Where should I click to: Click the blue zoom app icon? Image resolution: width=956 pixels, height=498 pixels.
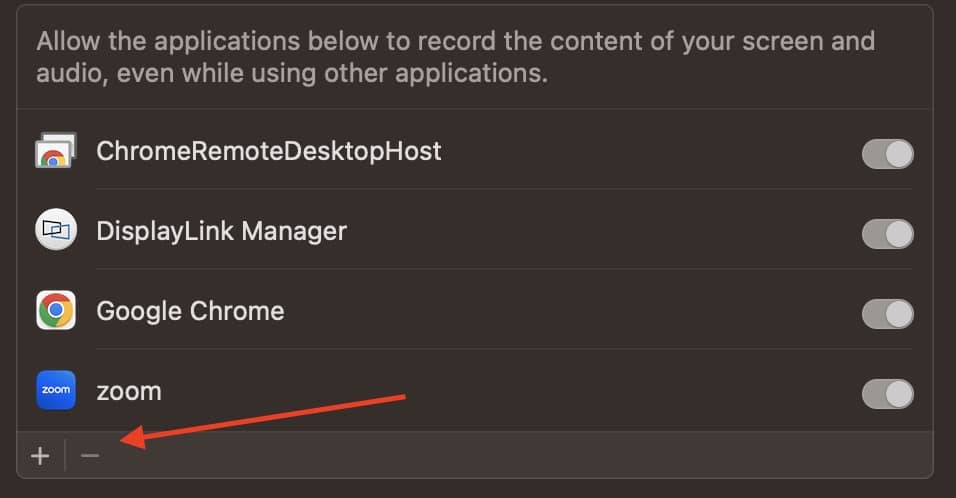click(56, 390)
